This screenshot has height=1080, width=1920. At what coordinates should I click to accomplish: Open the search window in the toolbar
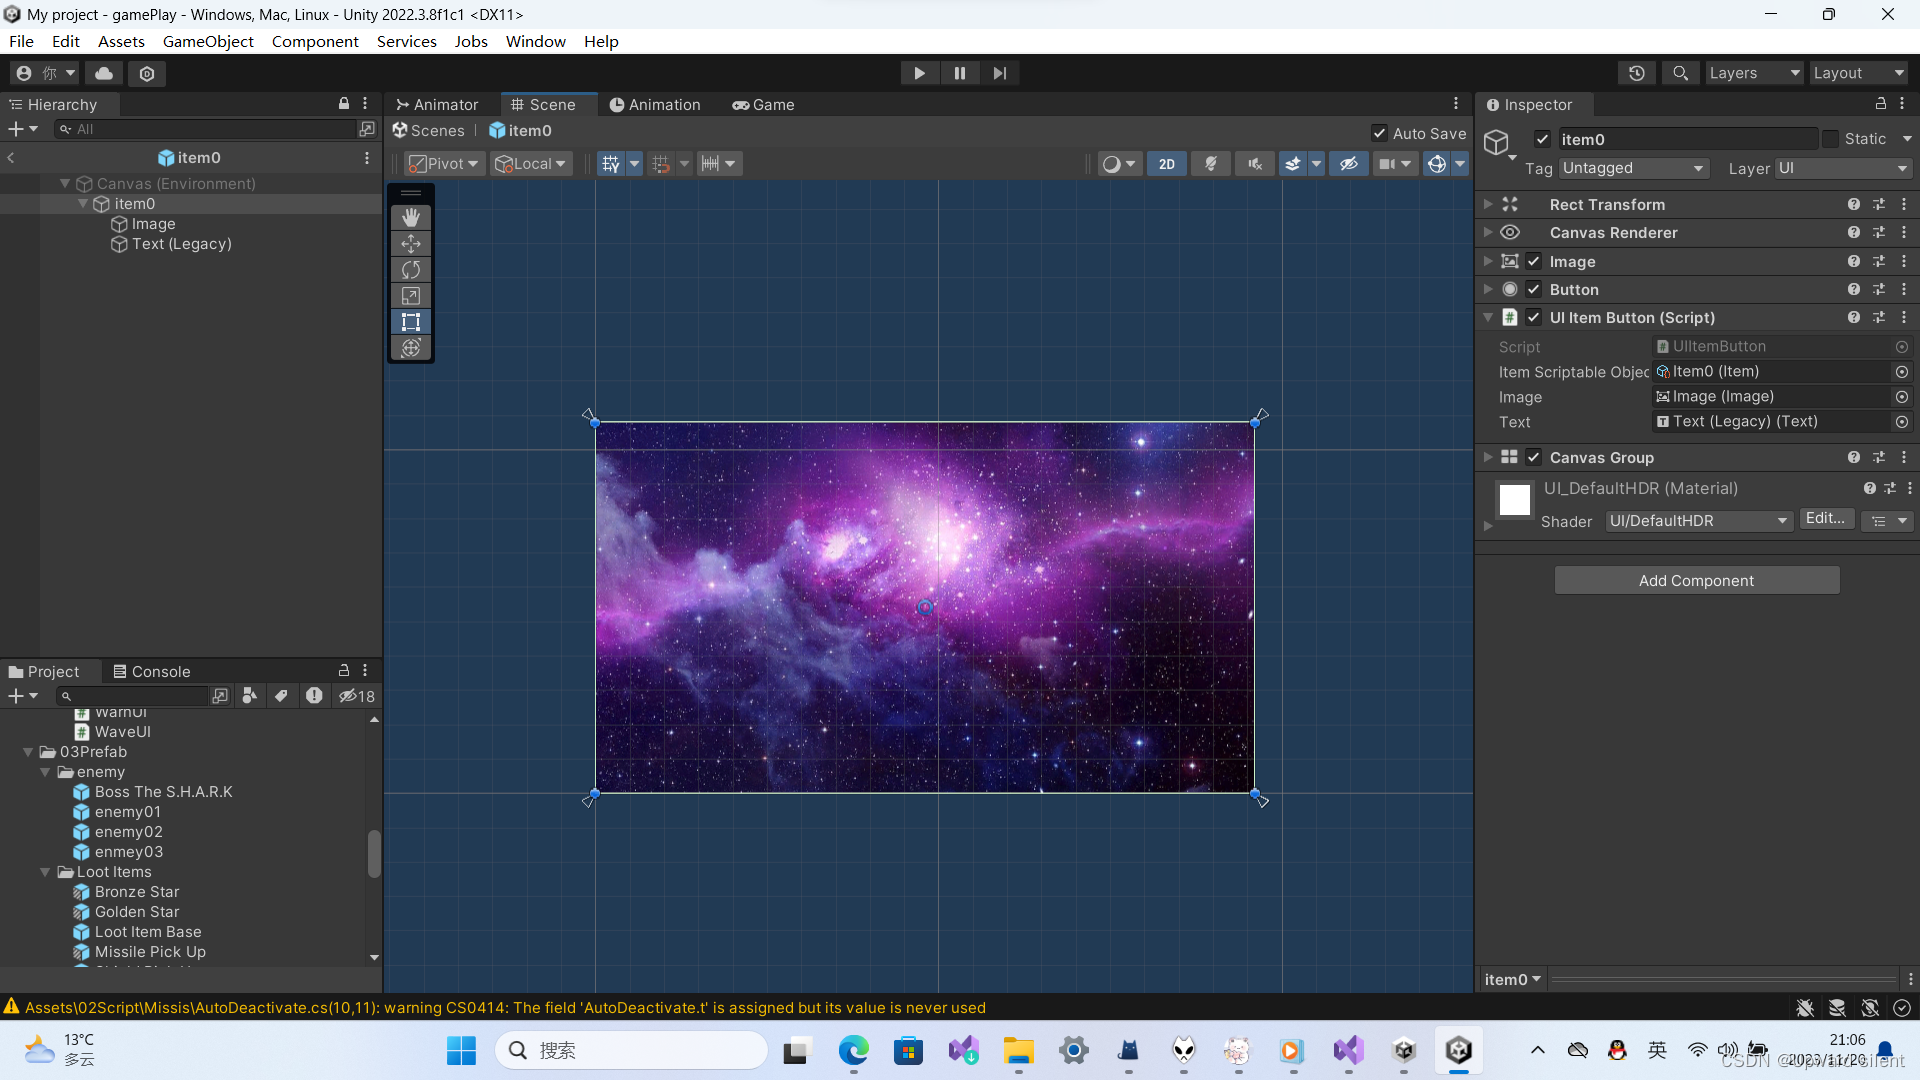pos(1680,72)
